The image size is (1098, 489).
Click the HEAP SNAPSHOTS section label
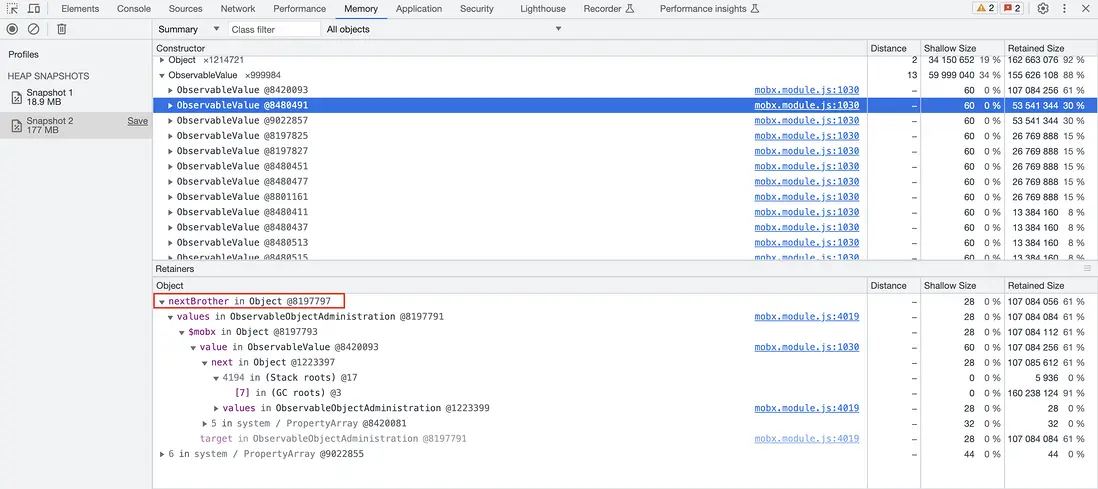coord(48,76)
